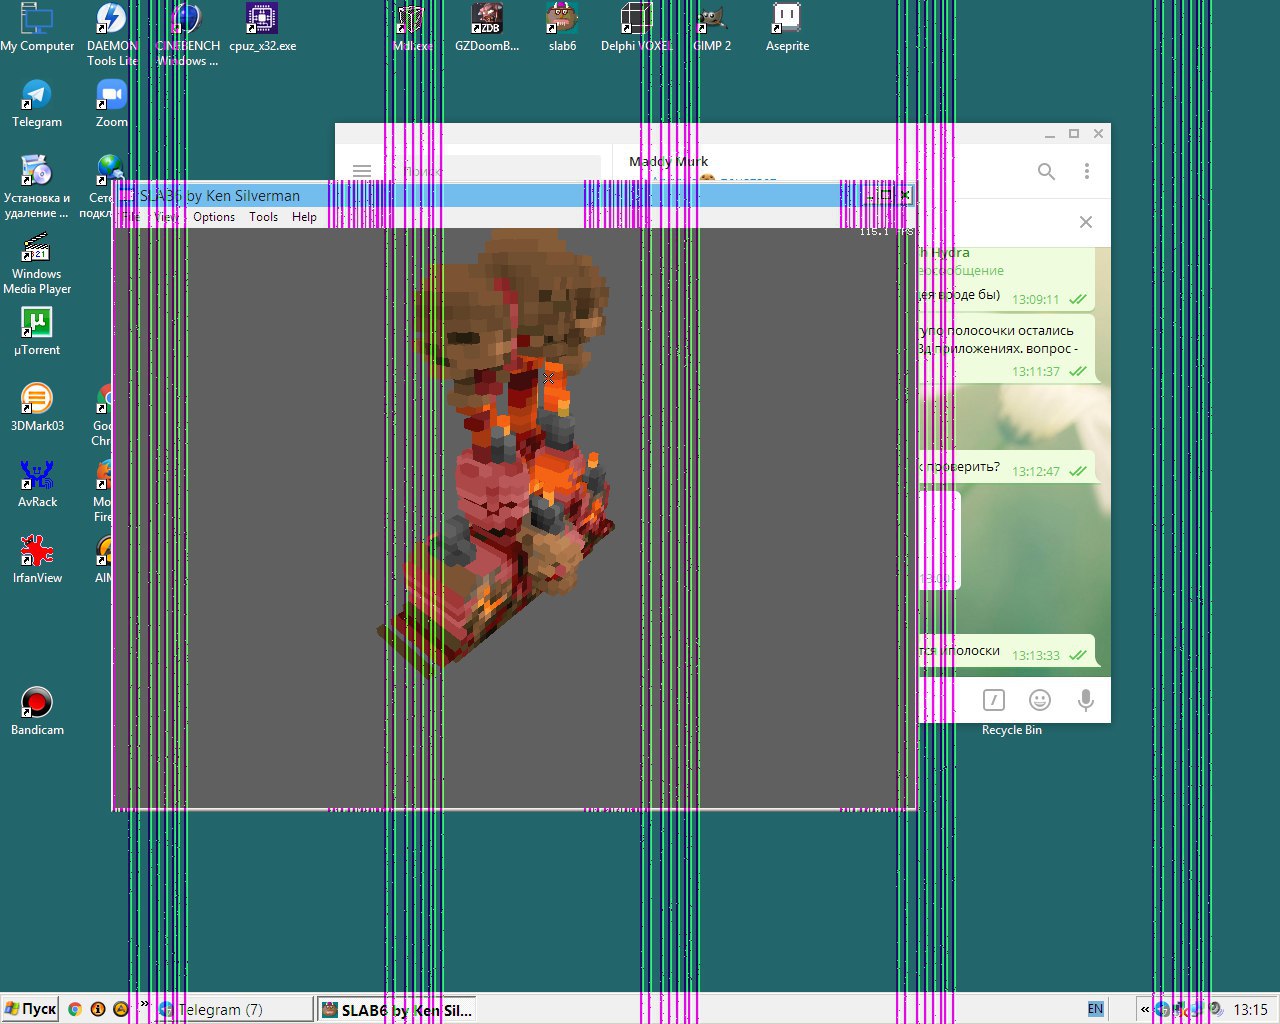Open Установка и удаление programs shortcut
1280x1024 pixels.
37,186
